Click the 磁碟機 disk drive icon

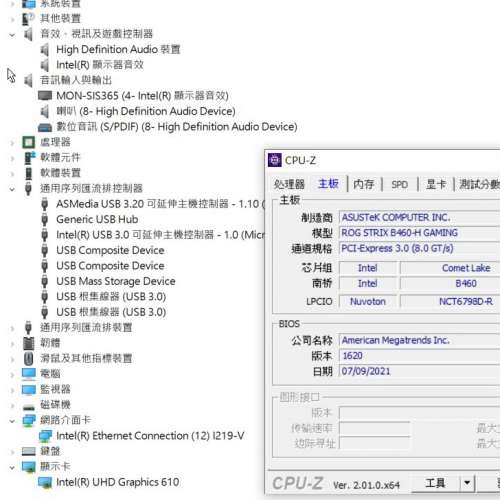(29, 407)
